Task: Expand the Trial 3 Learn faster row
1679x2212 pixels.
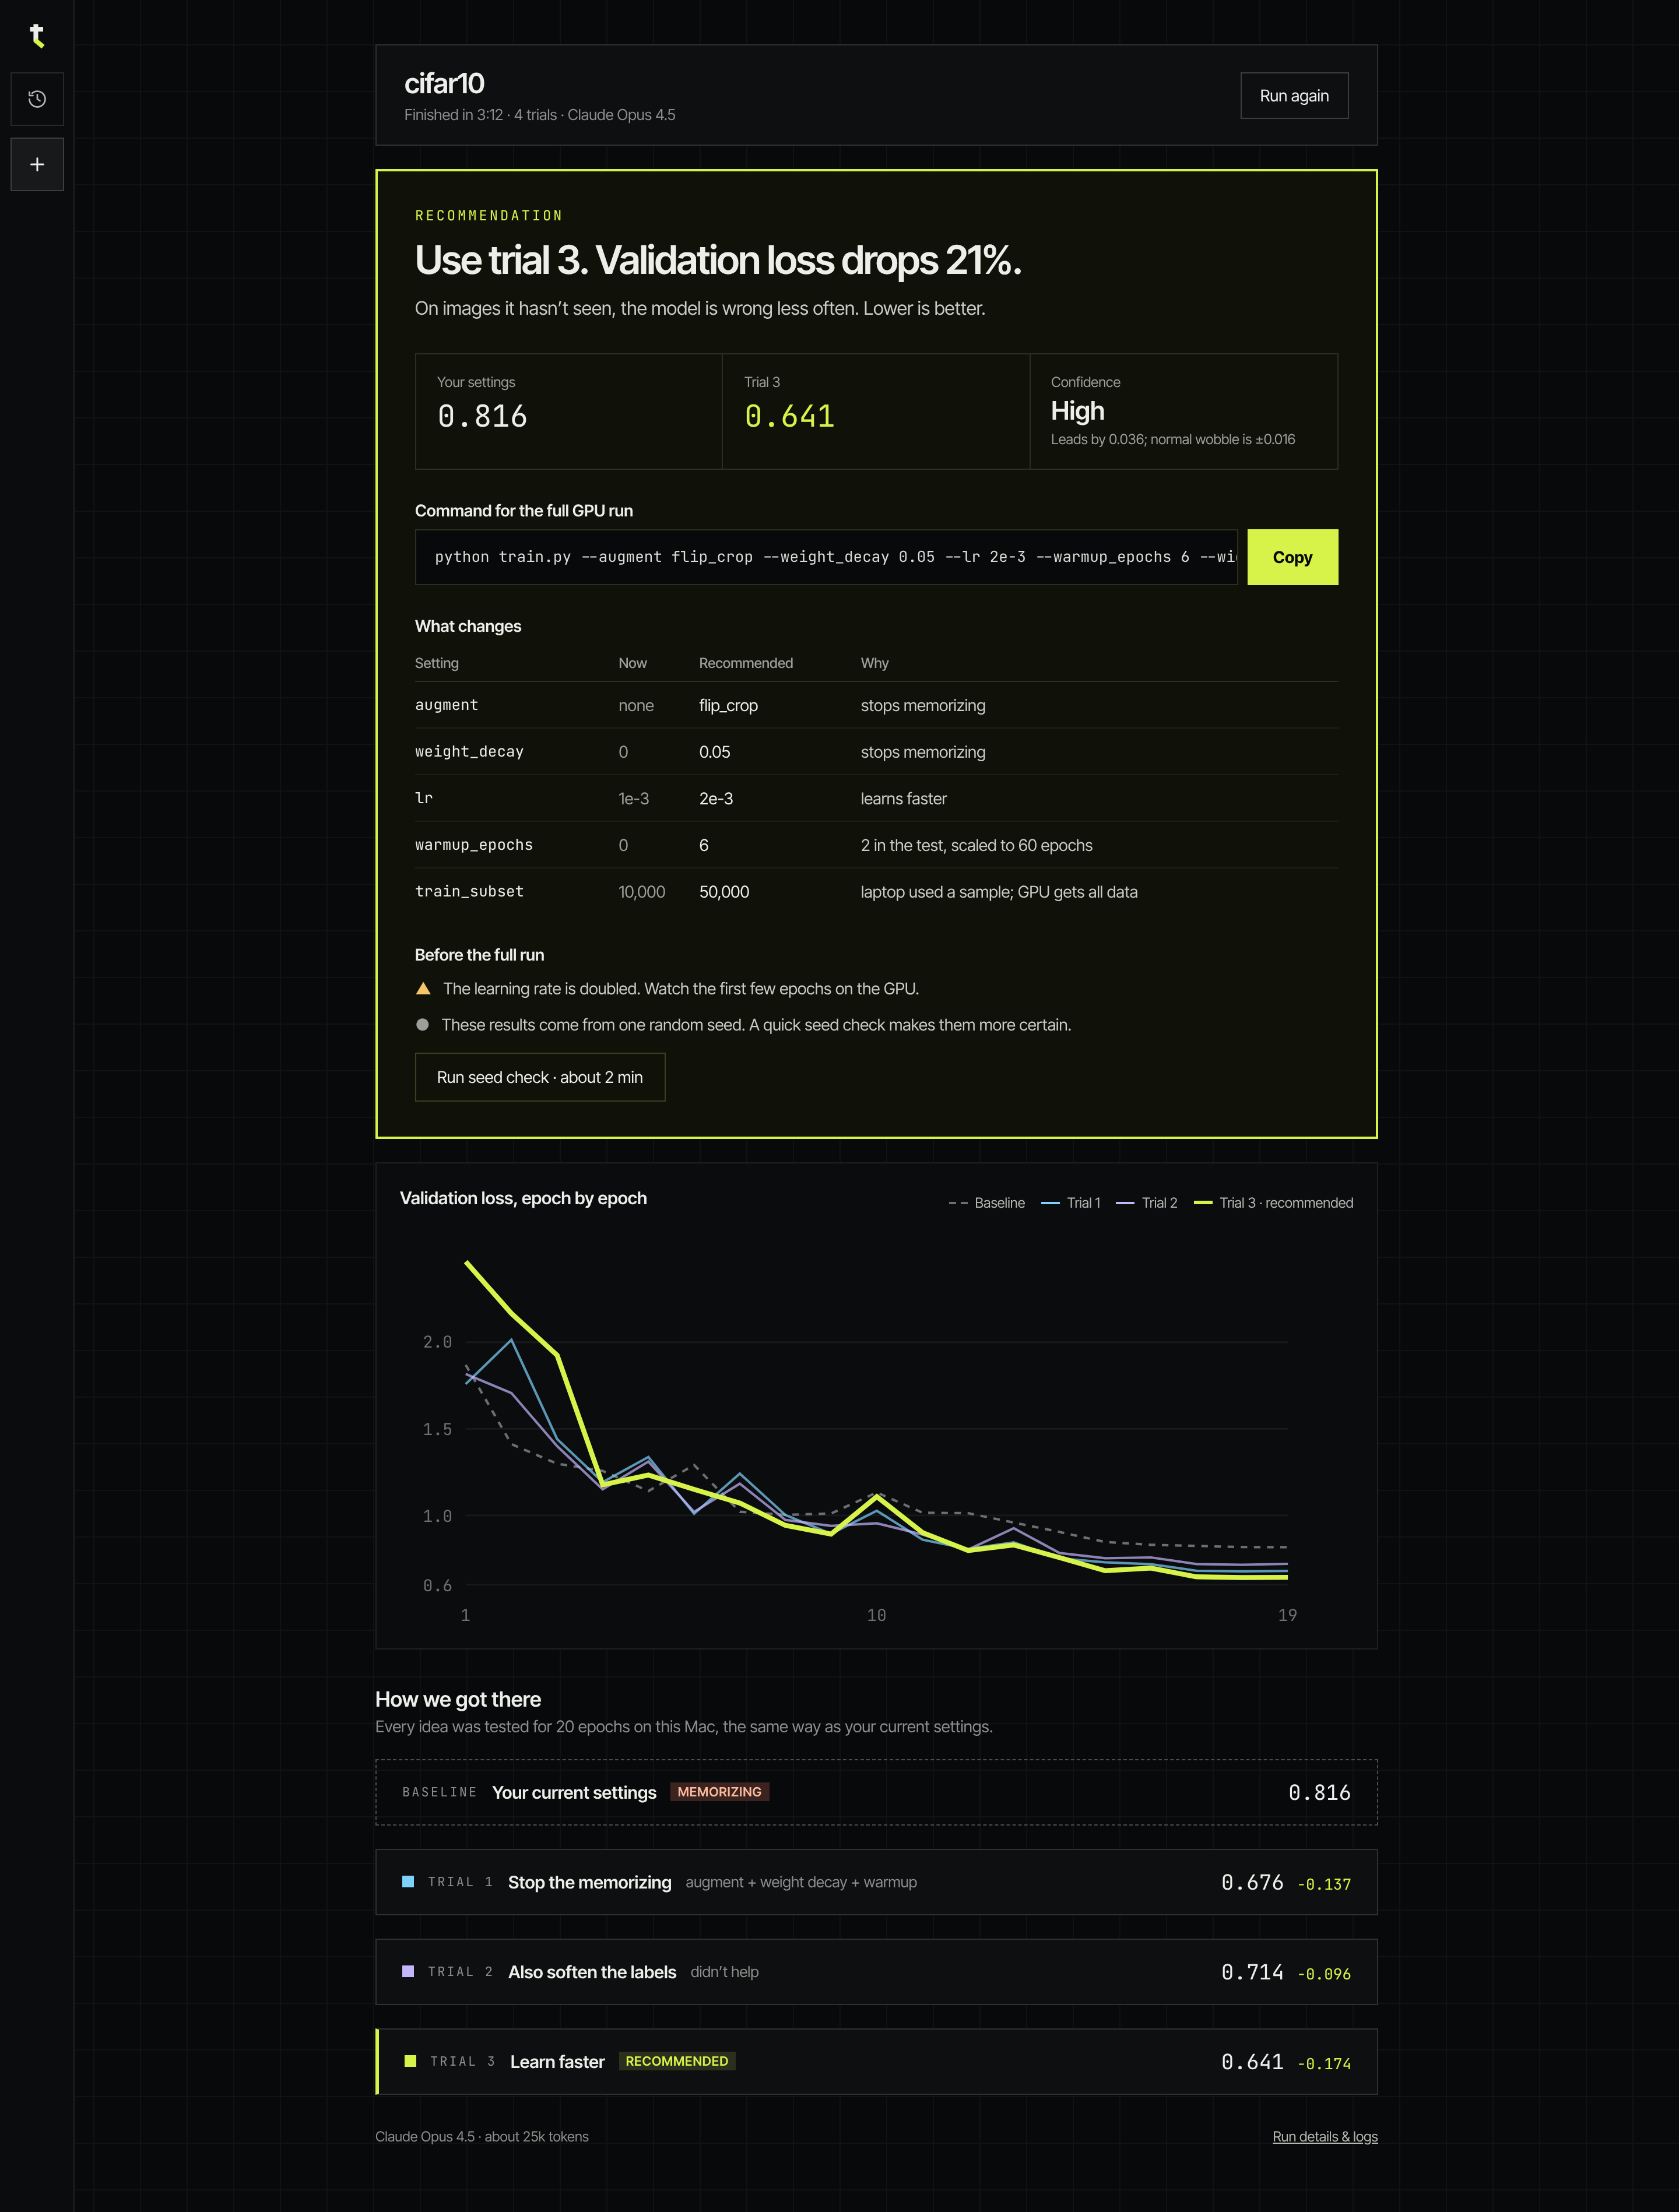Action: coord(876,2061)
